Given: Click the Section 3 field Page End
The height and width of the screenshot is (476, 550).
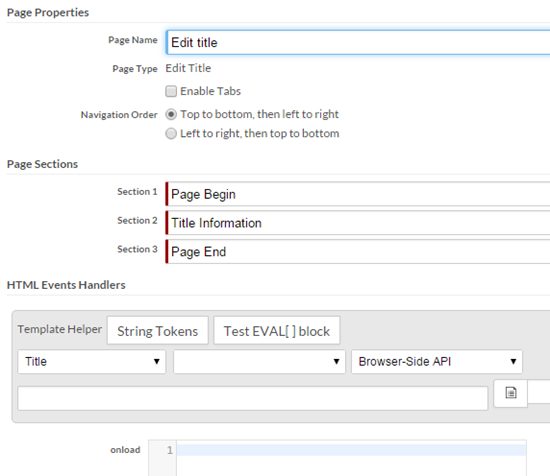Looking at the screenshot, I should tap(358, 252).
